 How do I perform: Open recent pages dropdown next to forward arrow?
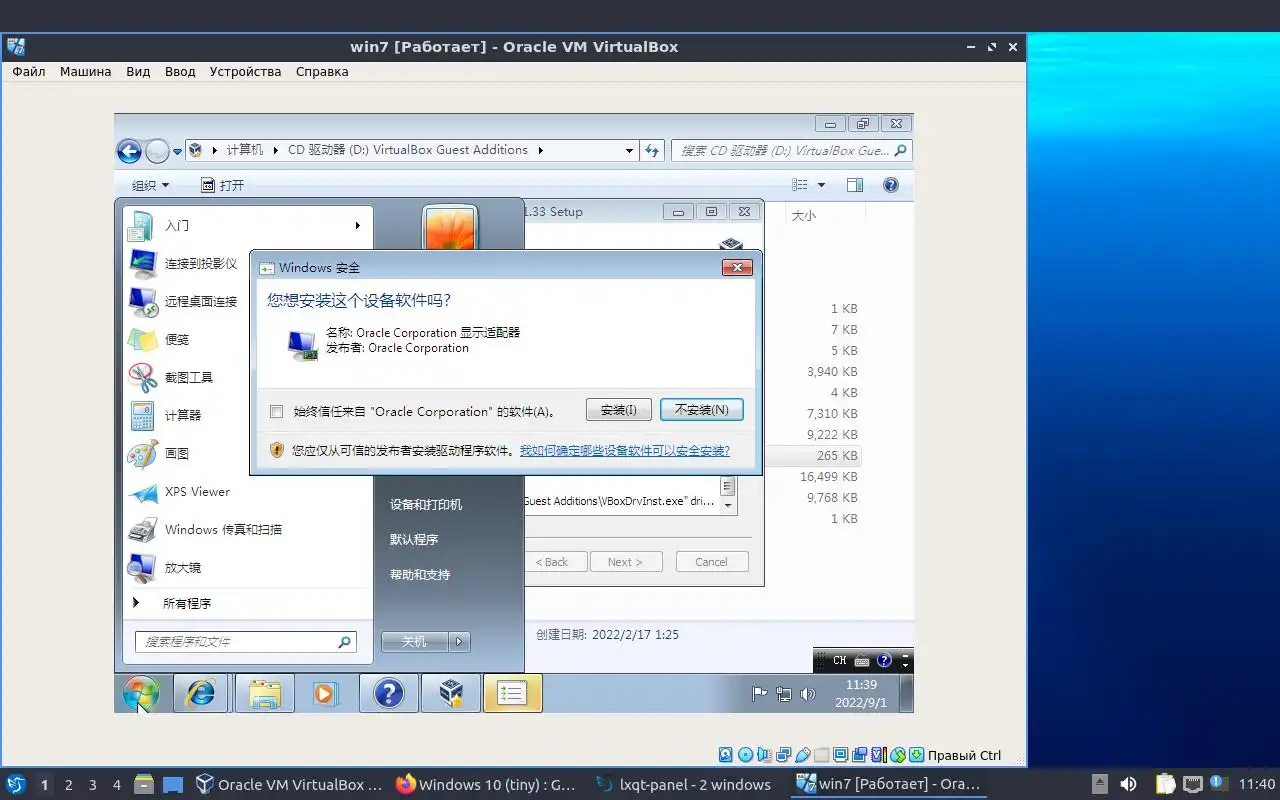(177, 152)
